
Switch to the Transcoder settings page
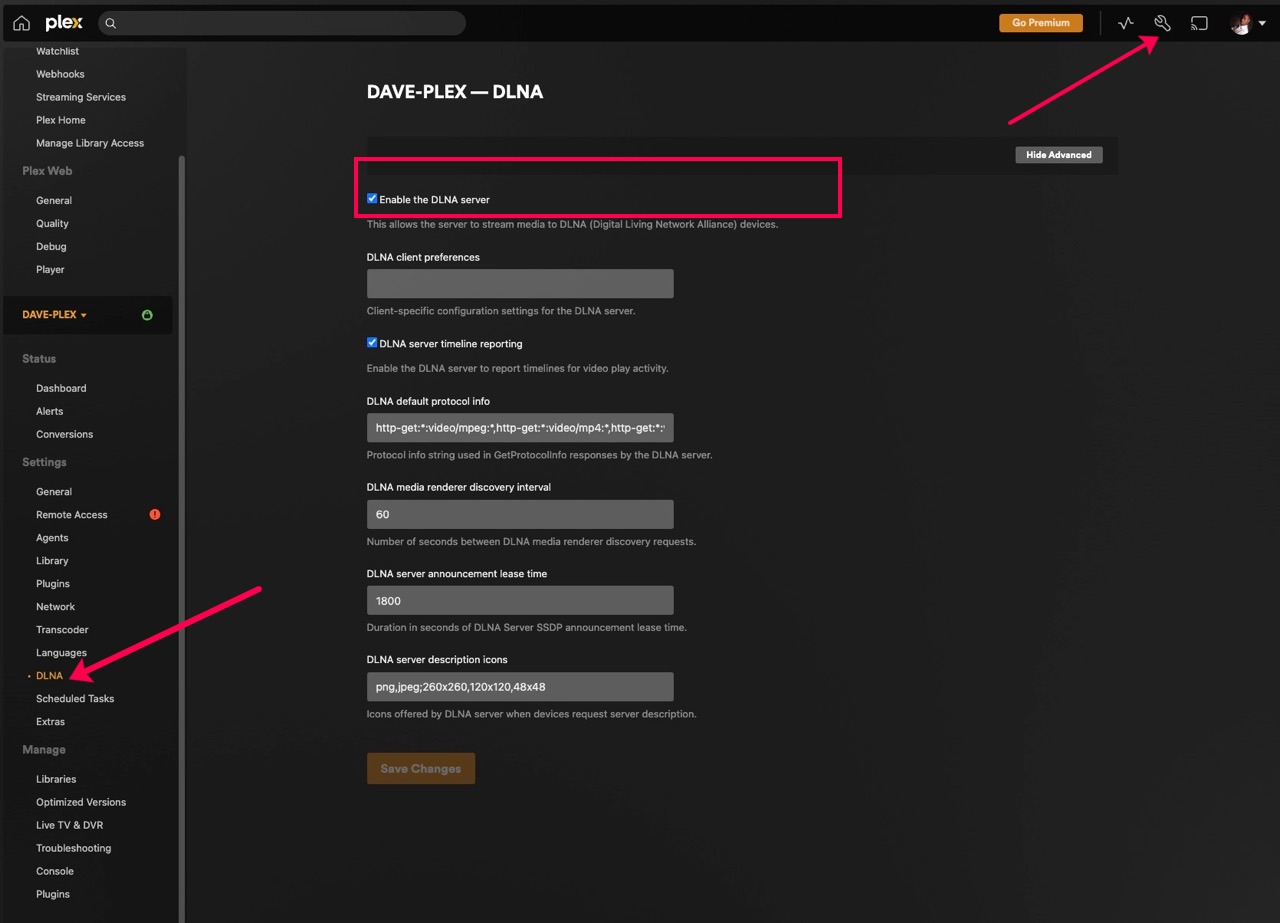[62, 629]
